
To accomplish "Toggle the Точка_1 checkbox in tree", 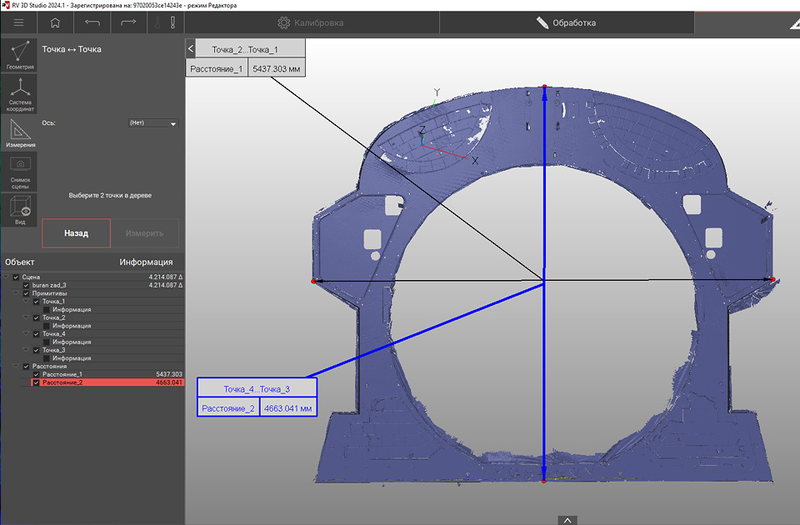I will click(x=37, y=301).
